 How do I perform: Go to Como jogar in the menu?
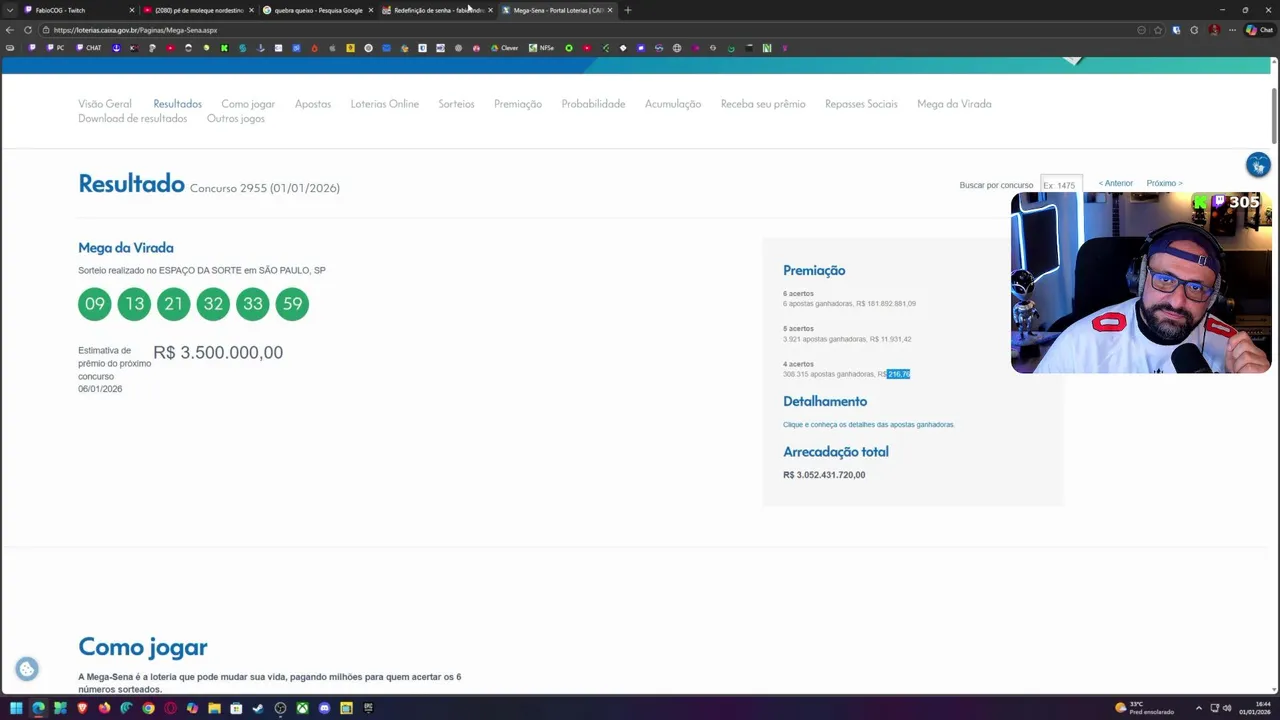click(248, 104)
